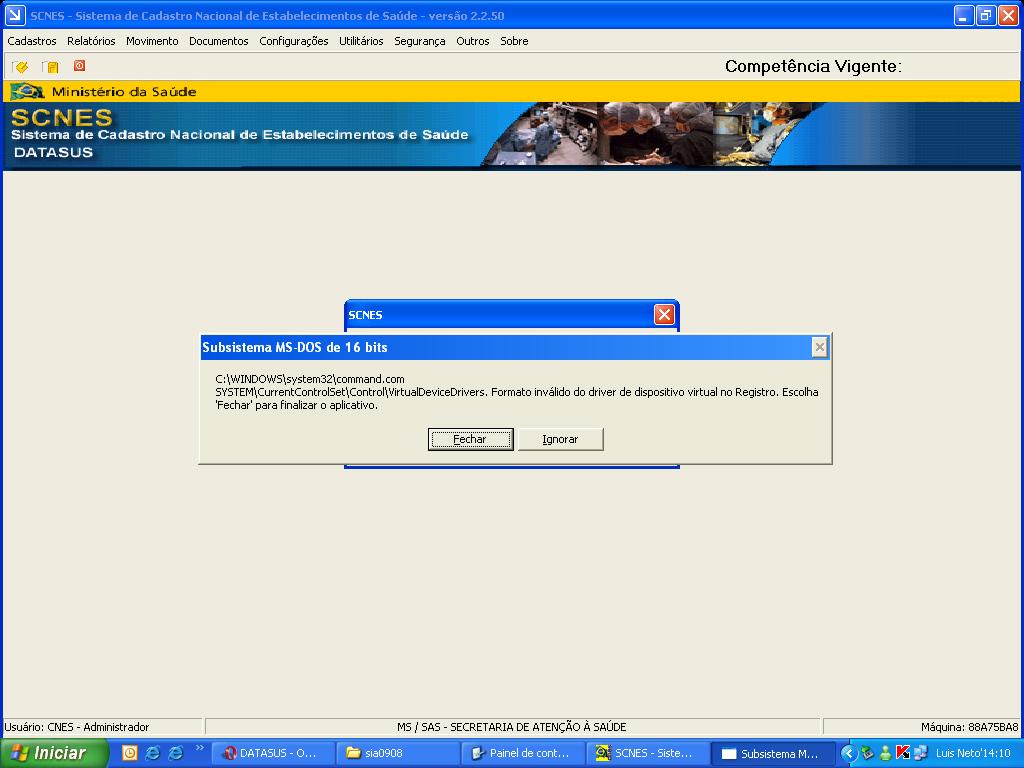
Task: Switch to the Painel de controle taskbar button
Action: point(523,753)
